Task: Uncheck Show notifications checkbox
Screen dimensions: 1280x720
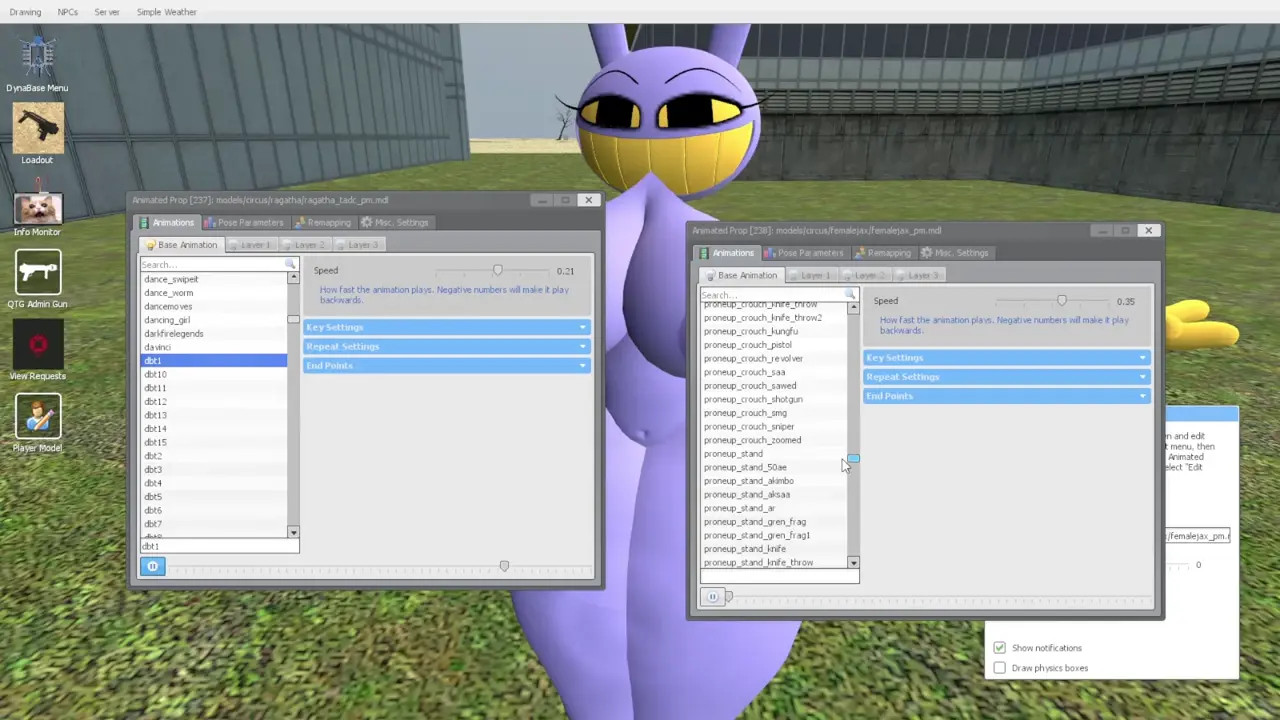Action: [999, 648]
